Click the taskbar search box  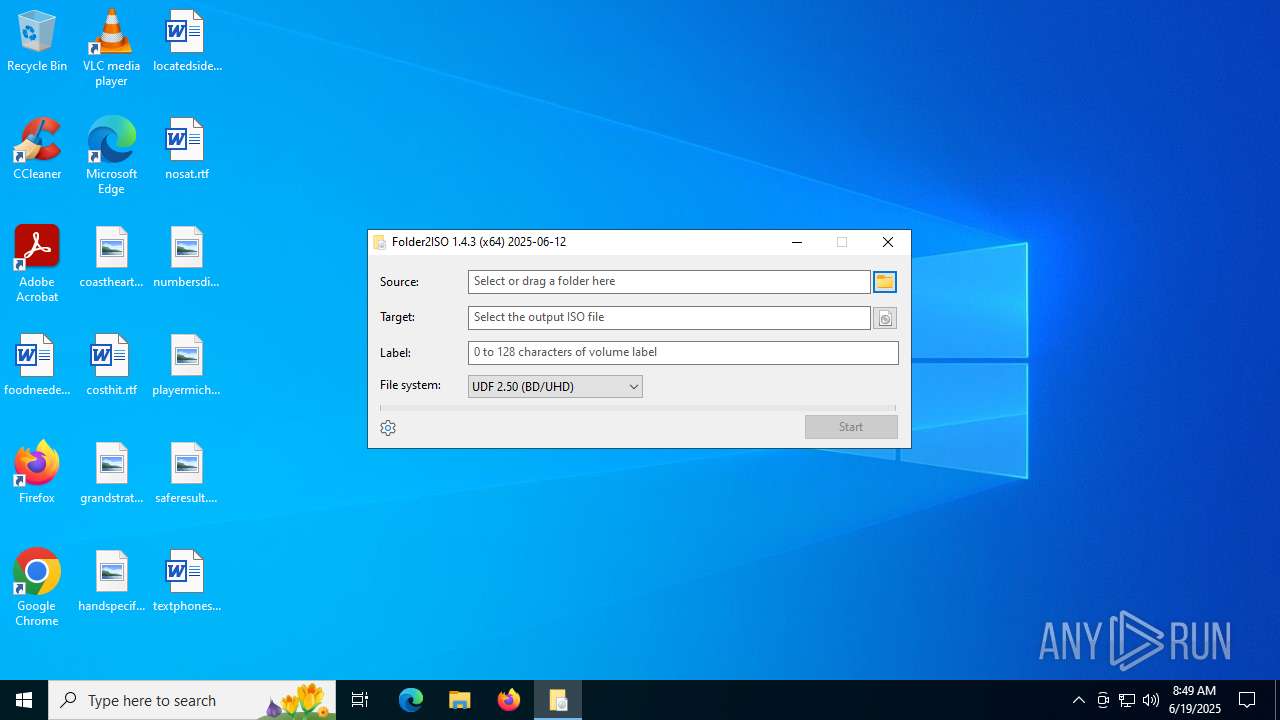click(x=192, y=700)
